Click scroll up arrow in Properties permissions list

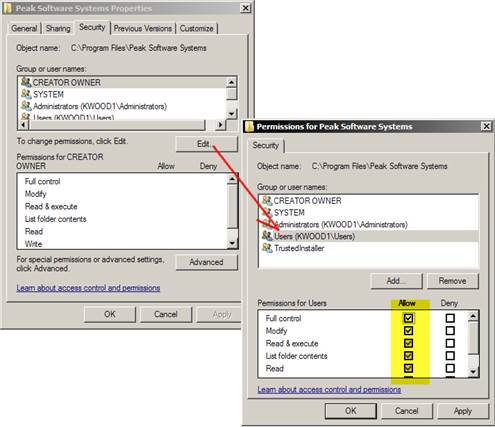point(233,179)
